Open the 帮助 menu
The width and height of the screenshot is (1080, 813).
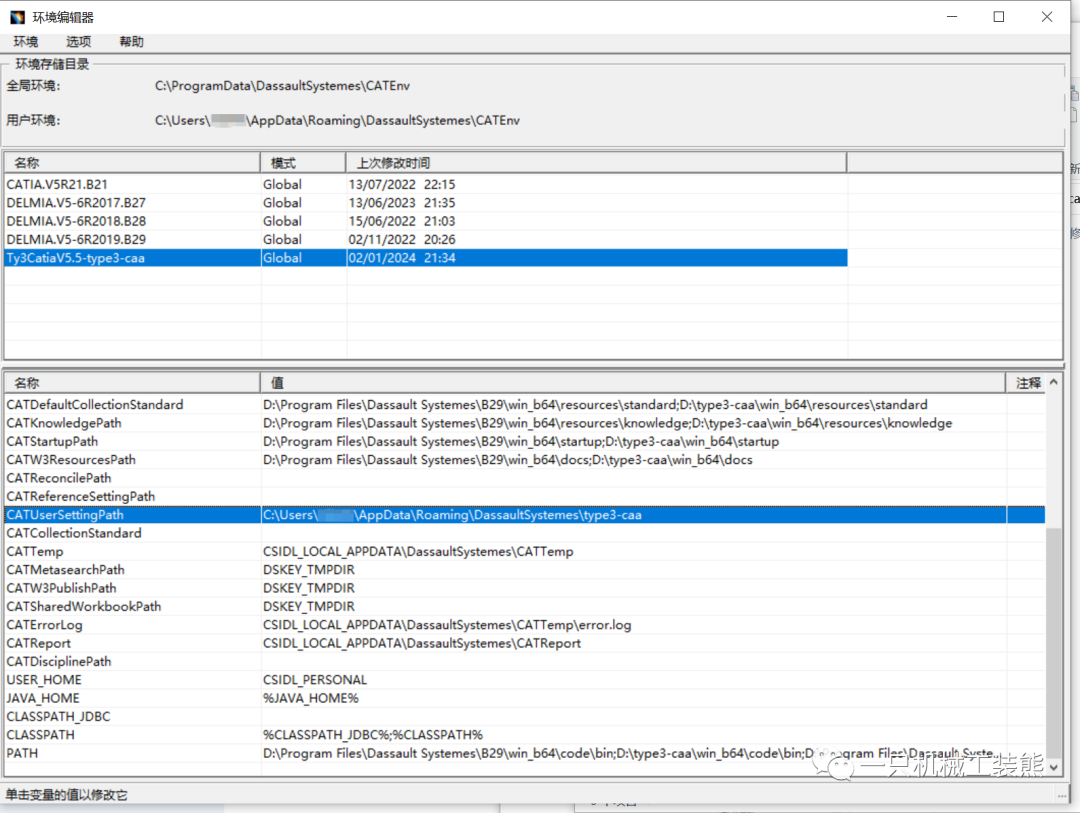coord(132,41)
